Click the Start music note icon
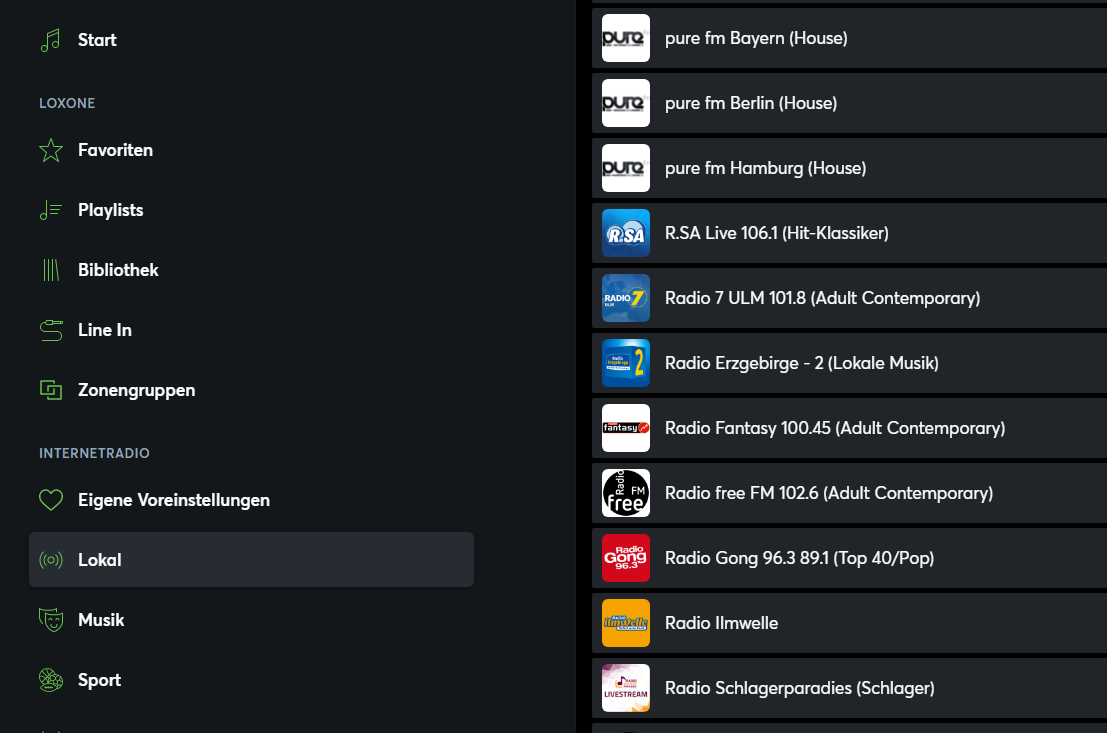 click(51, 40)
